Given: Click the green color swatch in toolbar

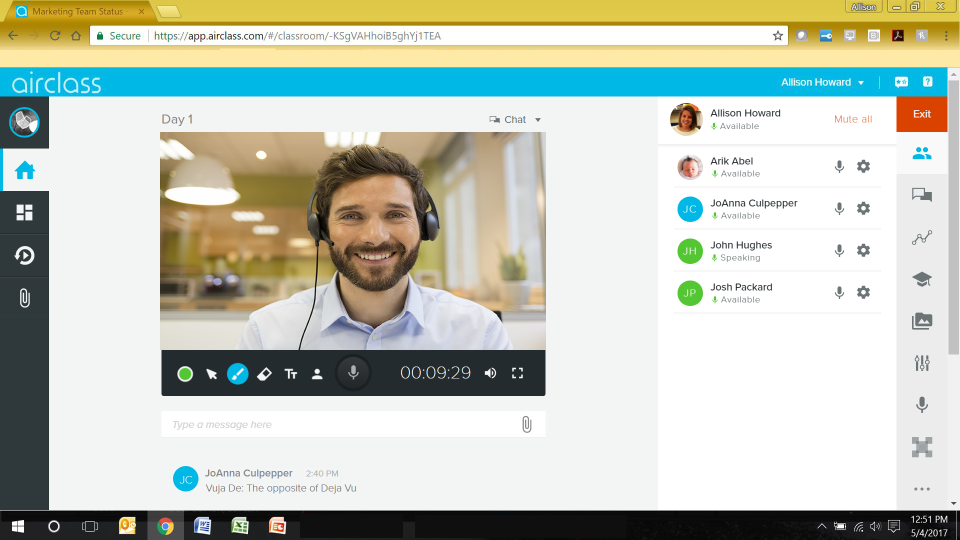Looking at the screenshot, I should [185, 374].
